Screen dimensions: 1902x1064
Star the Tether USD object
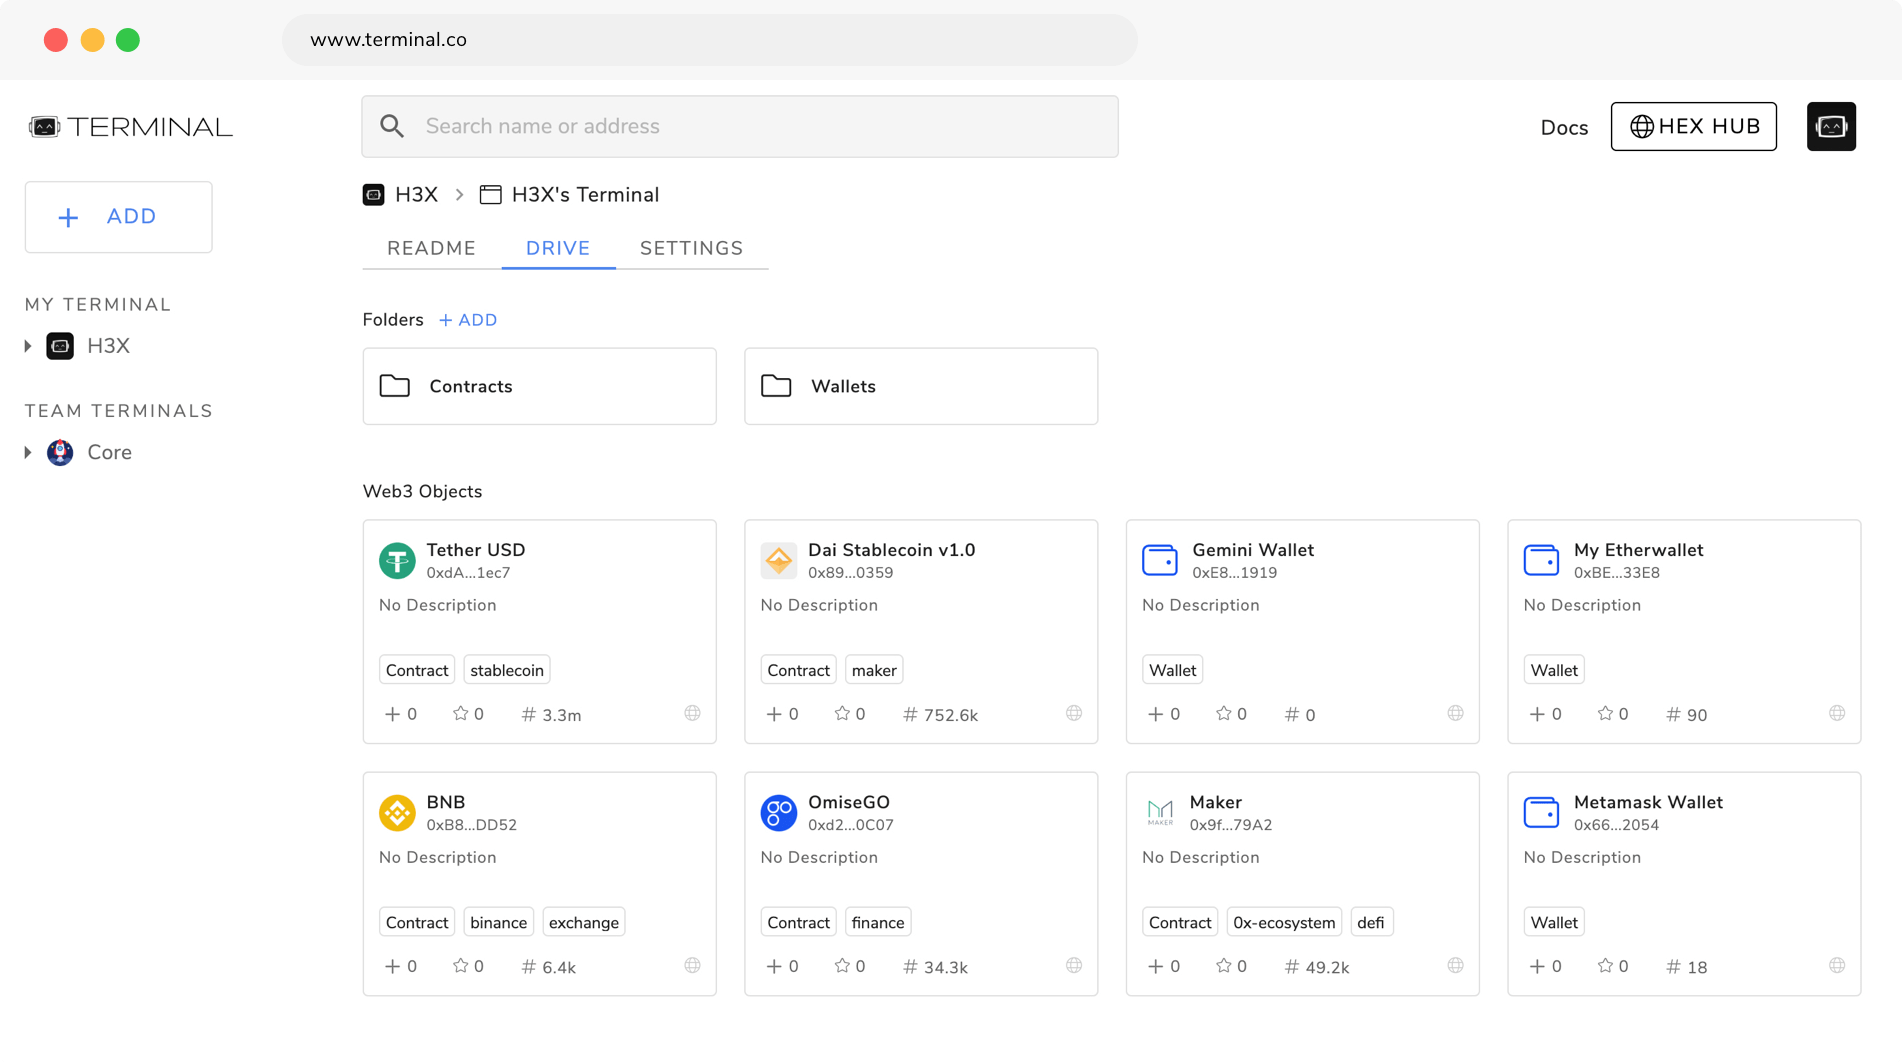point(461,714)
